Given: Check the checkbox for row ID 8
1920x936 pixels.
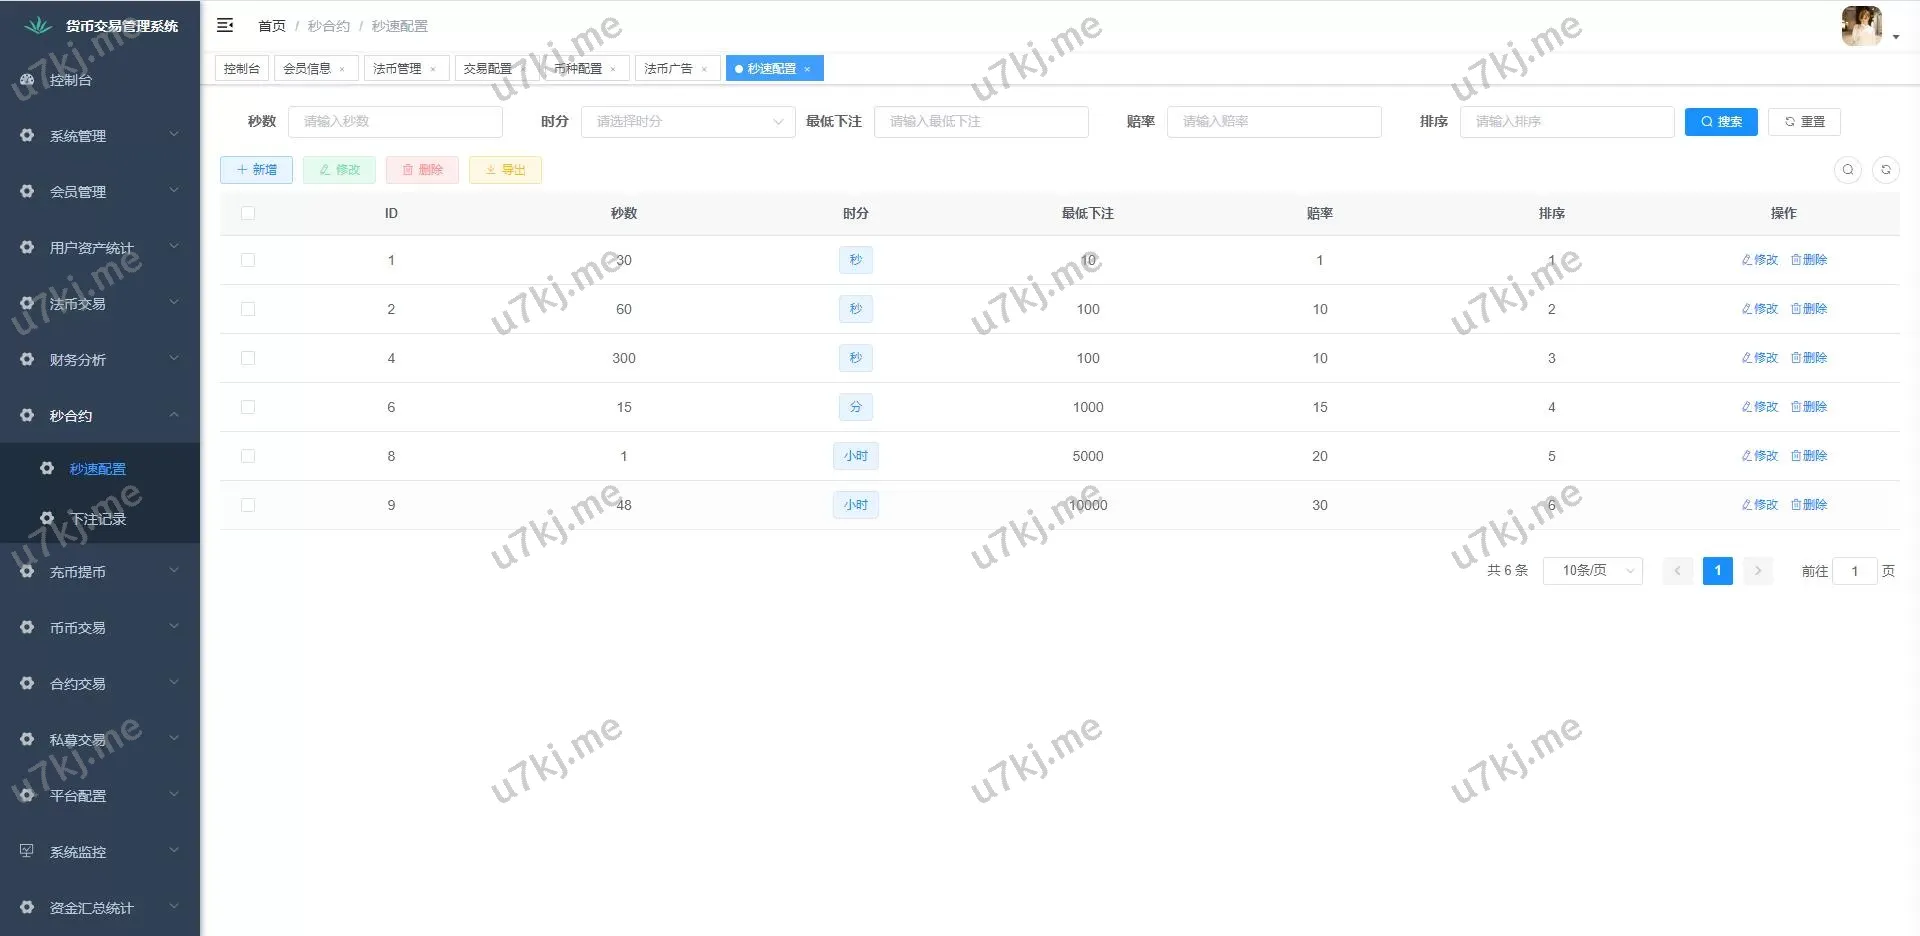Looking at the screenshot, I should pyautogui.click(x=248, y=456).
